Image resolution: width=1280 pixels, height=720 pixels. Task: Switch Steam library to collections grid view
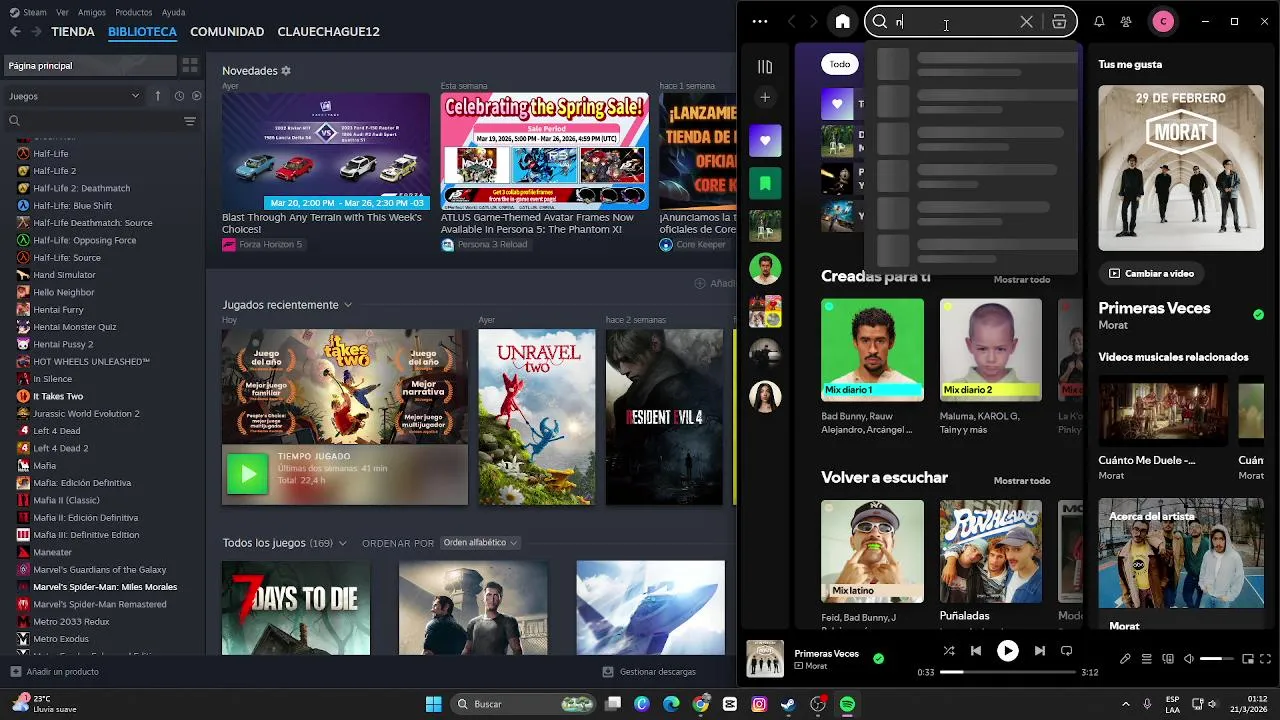[190, 66]
